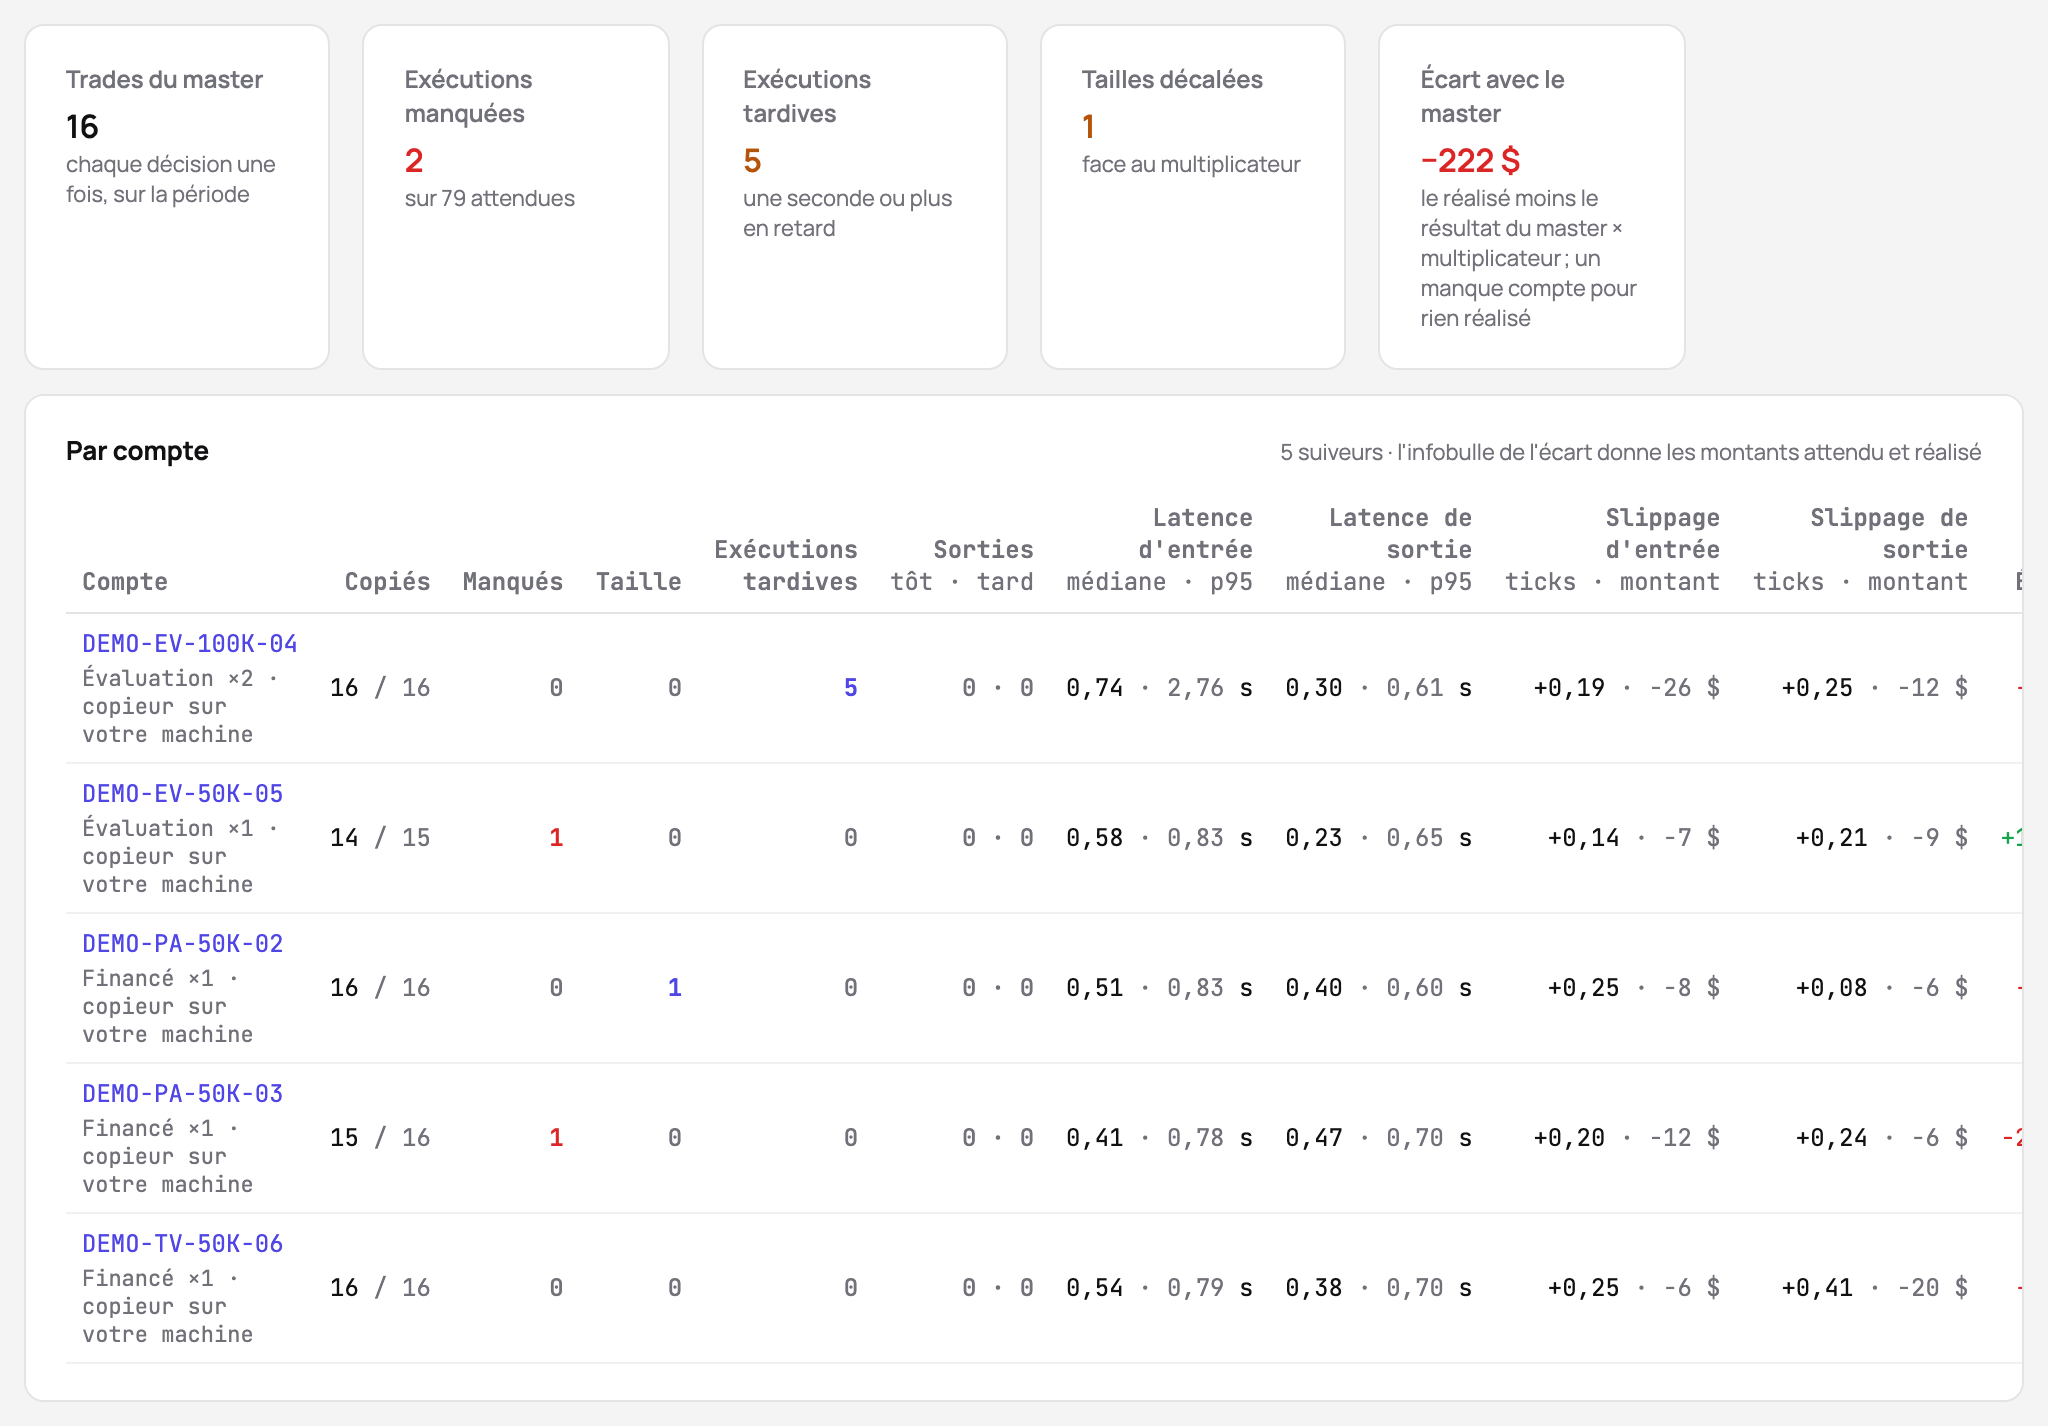The width and height of the screenshot is (2048, 1426).
Task: Open account DEMO-PA-50K-02
Action: [183, 944]
